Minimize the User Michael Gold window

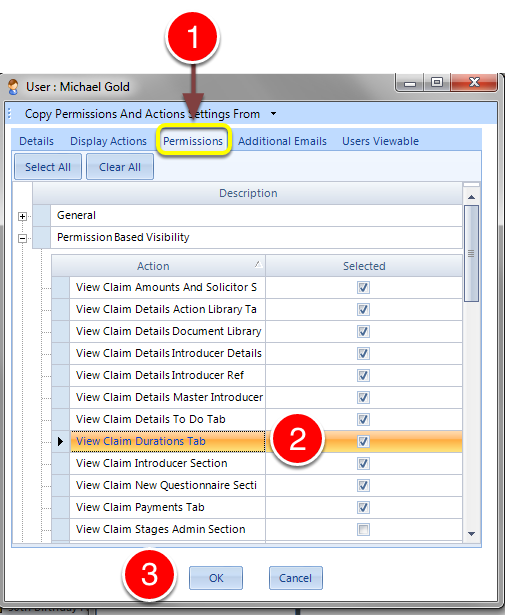tap(410, 82)
